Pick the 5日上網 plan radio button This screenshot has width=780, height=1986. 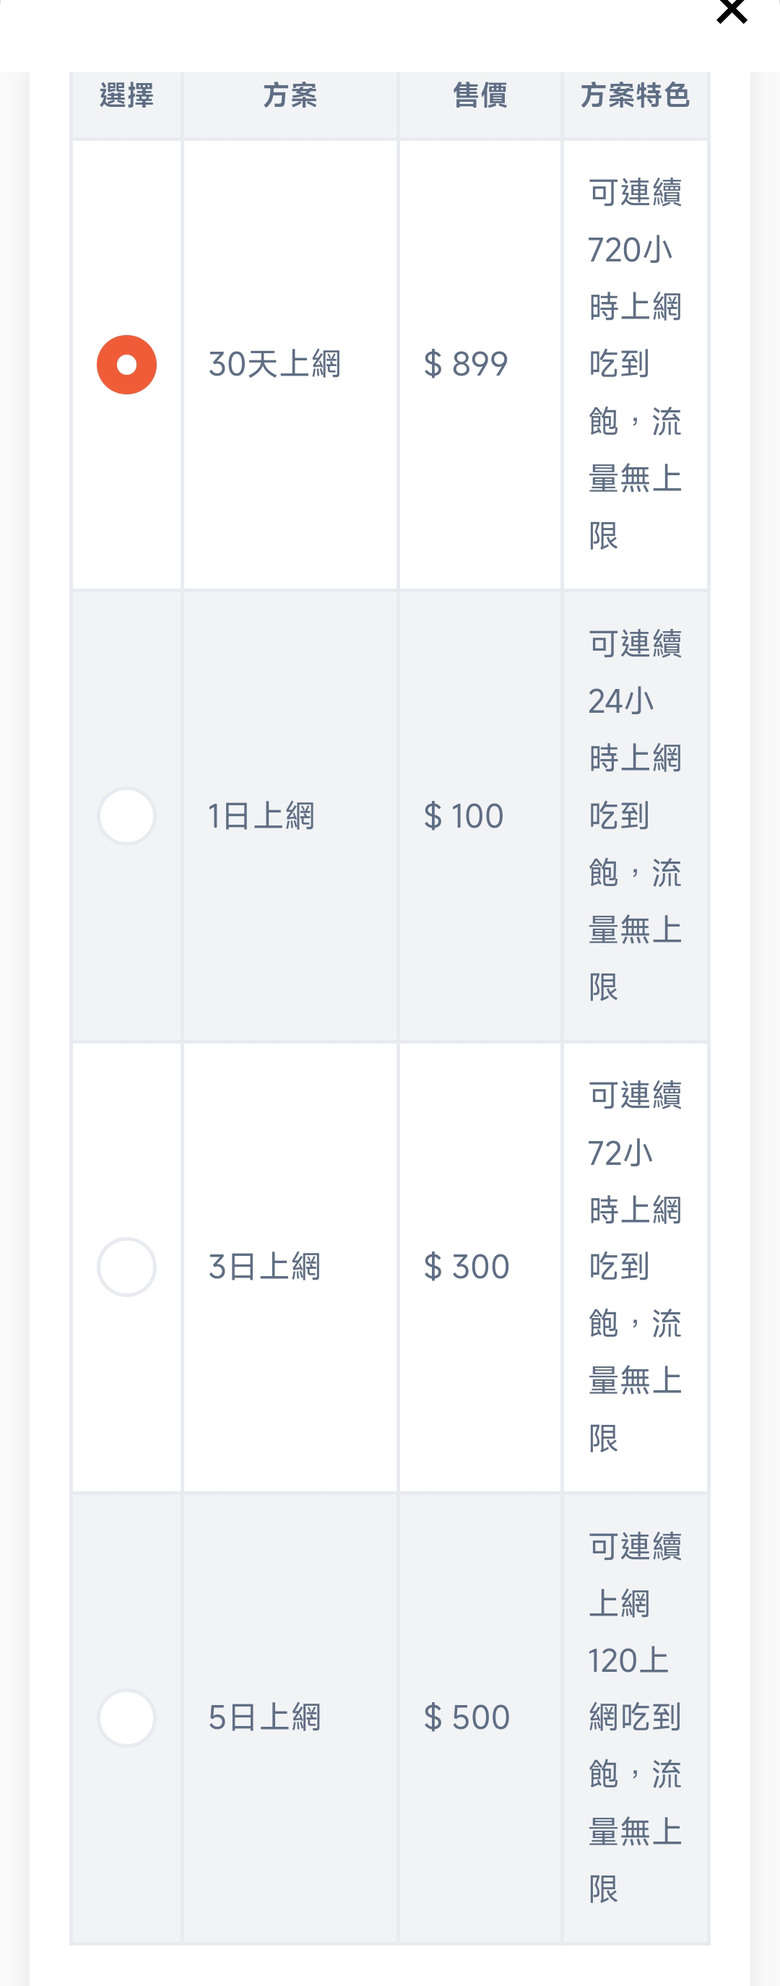pyautogui.click(x=127, y=1718)
